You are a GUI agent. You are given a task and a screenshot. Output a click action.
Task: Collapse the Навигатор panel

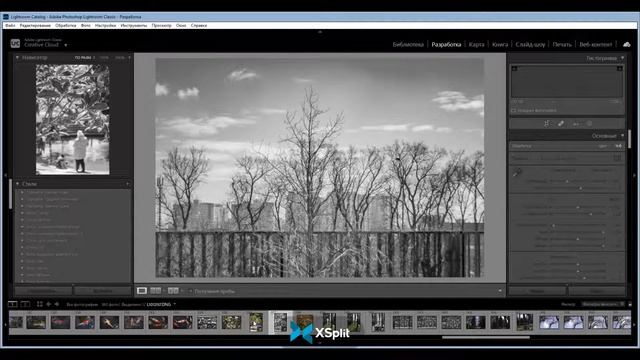[17, 58]
